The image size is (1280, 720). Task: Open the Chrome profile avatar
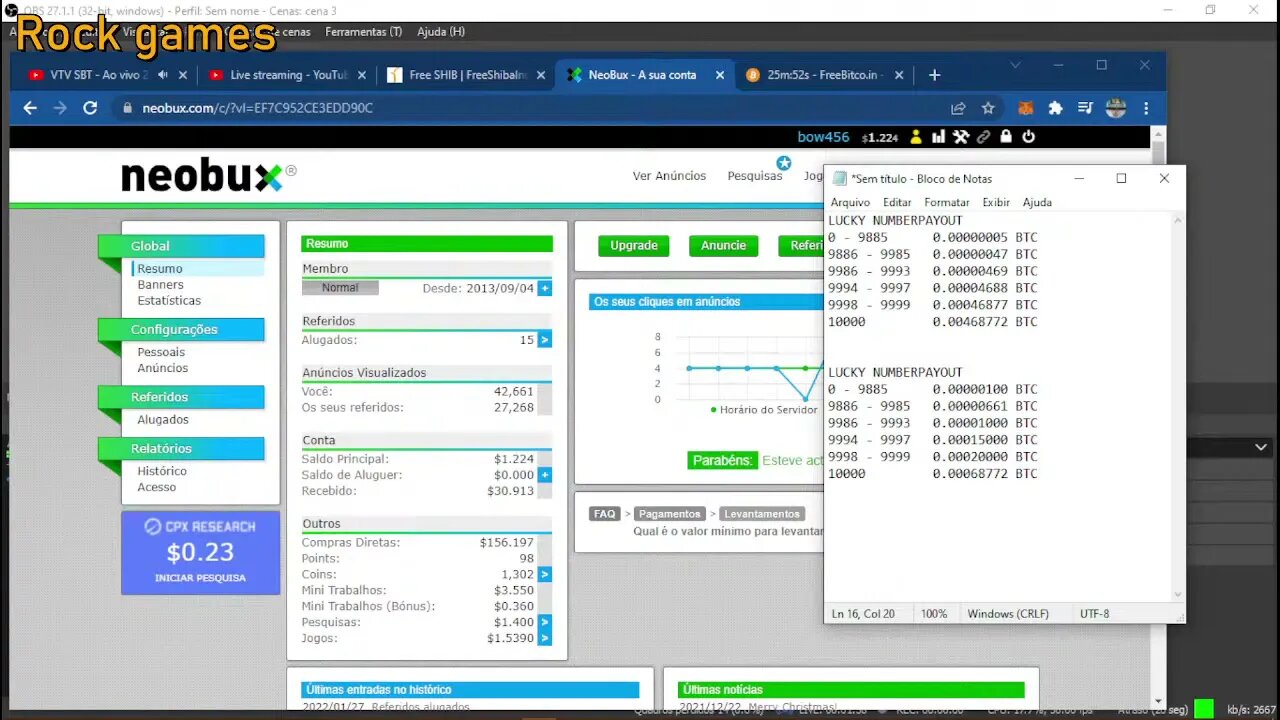(1116, 108)
